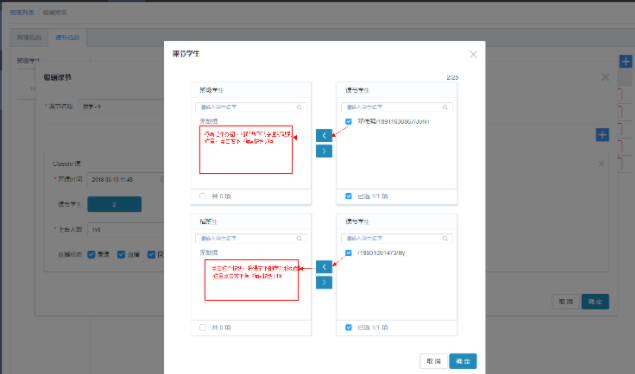635x374 pixels.
Task: Click the left-arrow transfer button in the lower transfer panel
Action: coord(324,267)
